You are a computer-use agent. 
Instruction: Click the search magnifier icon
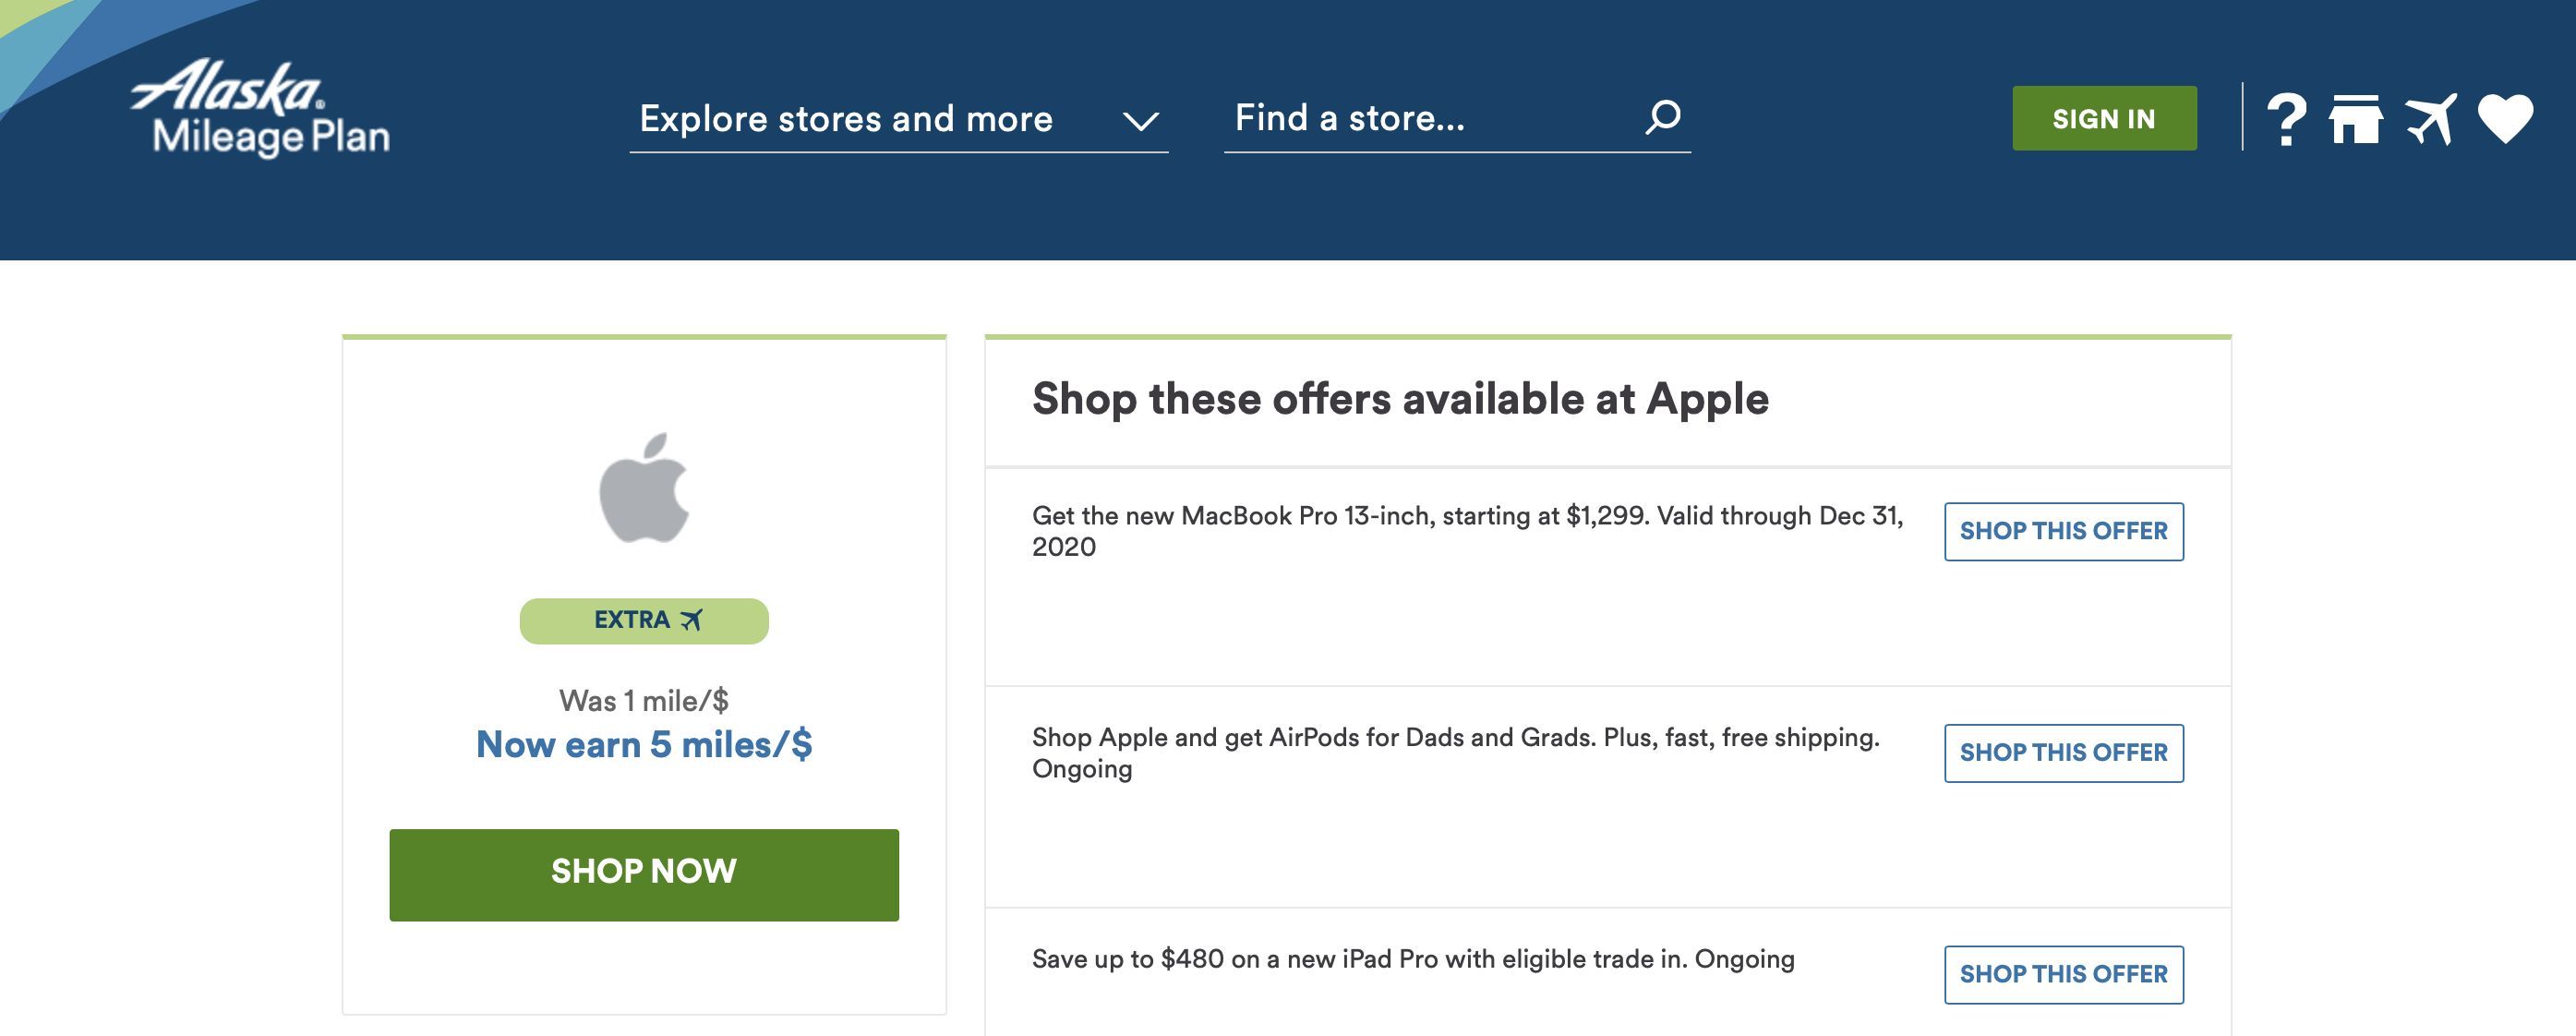1663,117
